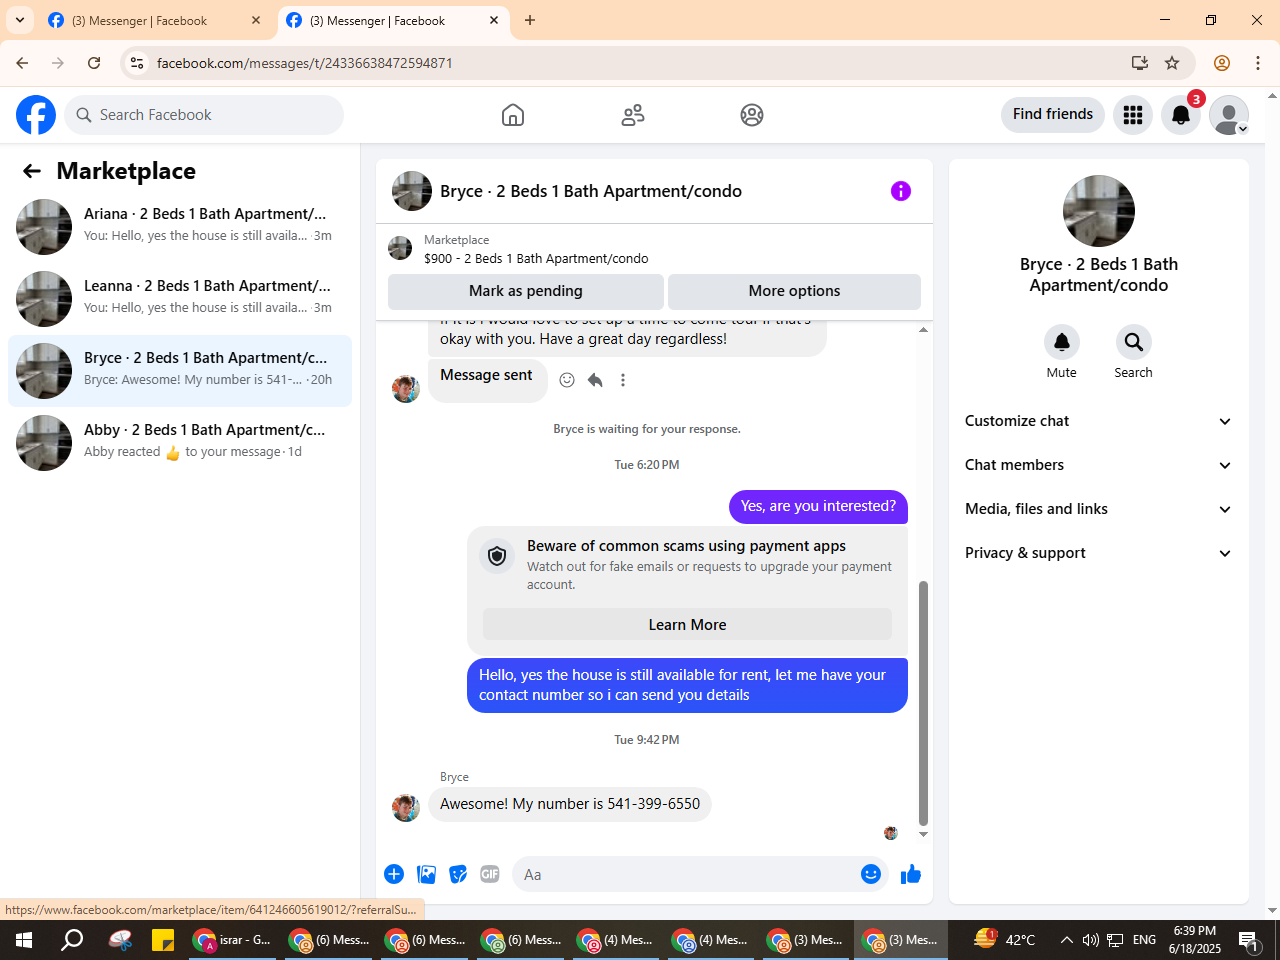Bookmark this page with the star icon
1280x960 pixels.
tap(1172, 63)
